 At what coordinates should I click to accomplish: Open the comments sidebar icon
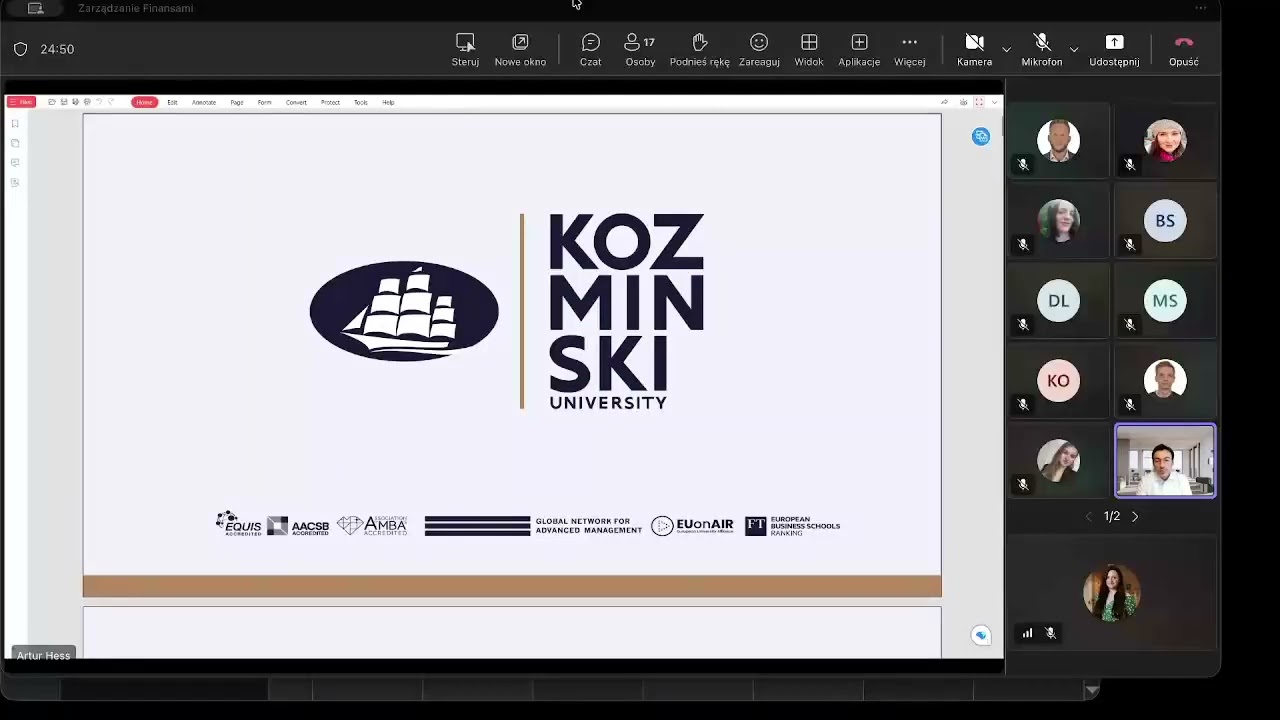coord(15,163)
